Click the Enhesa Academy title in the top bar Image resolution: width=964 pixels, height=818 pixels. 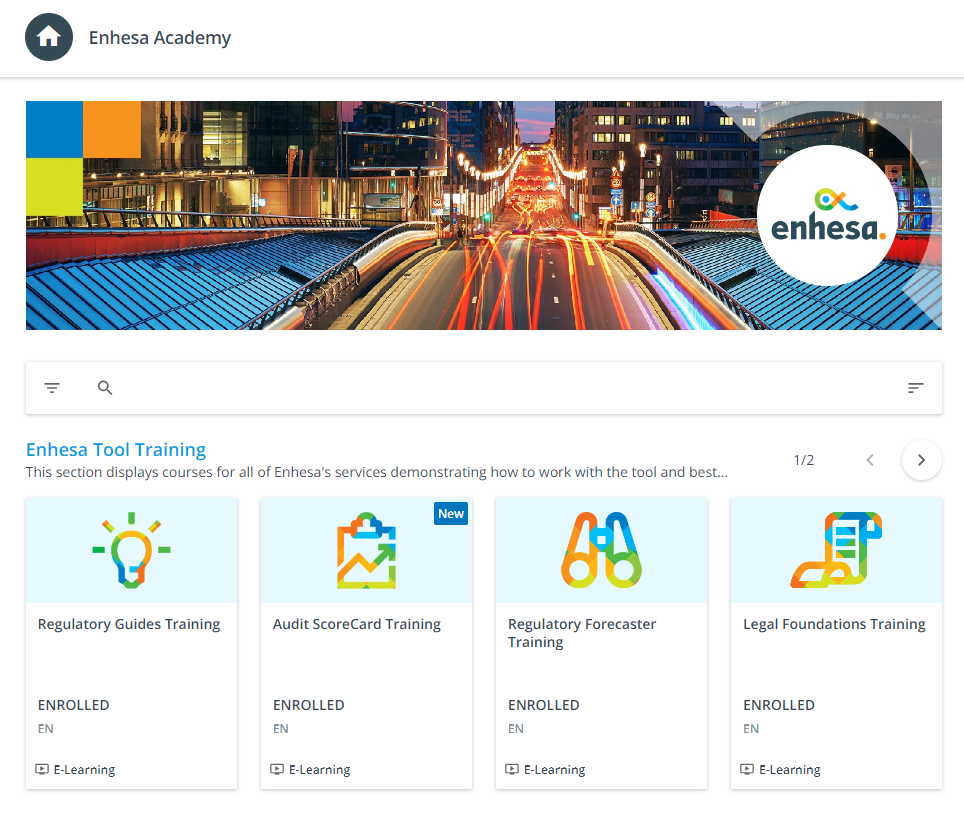(x=160, y=37)
